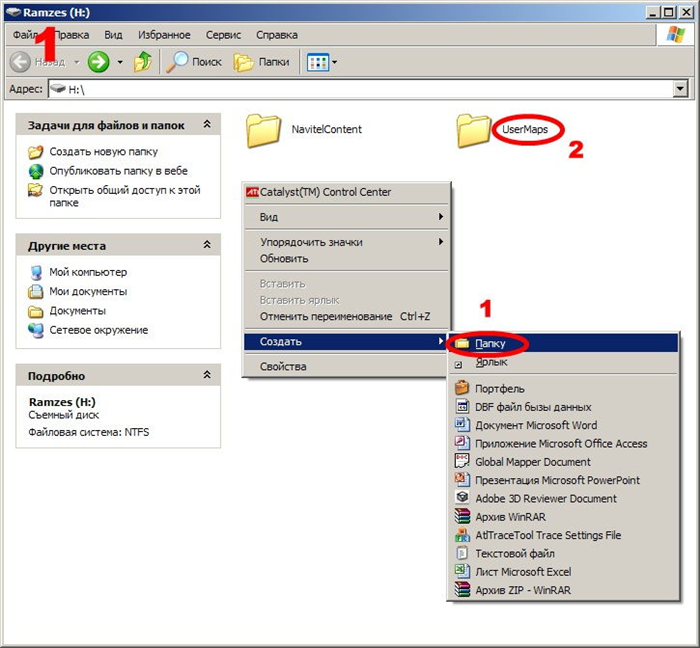This screenshot has width=700, height=648.
Task: Toggle the Folders (Папки) pane button
Action: click(262, 62)
